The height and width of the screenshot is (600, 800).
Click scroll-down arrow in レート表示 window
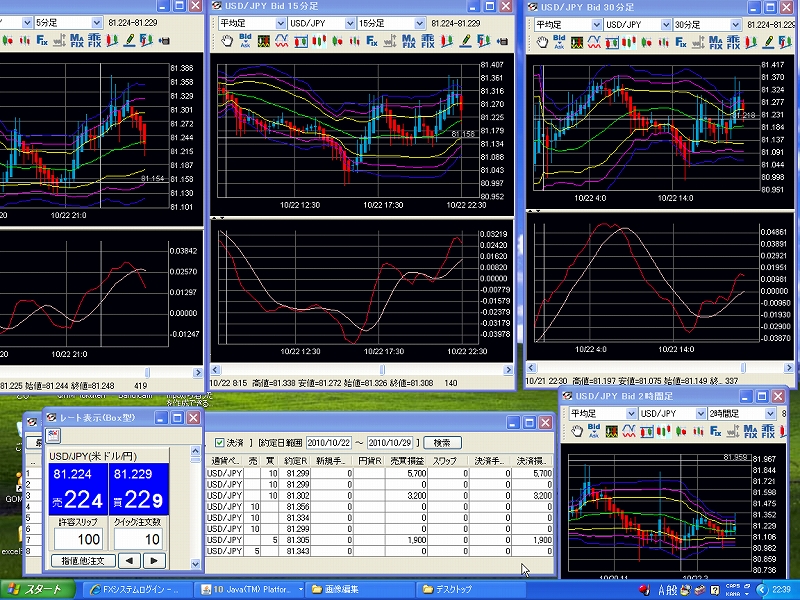pos(195,564)
